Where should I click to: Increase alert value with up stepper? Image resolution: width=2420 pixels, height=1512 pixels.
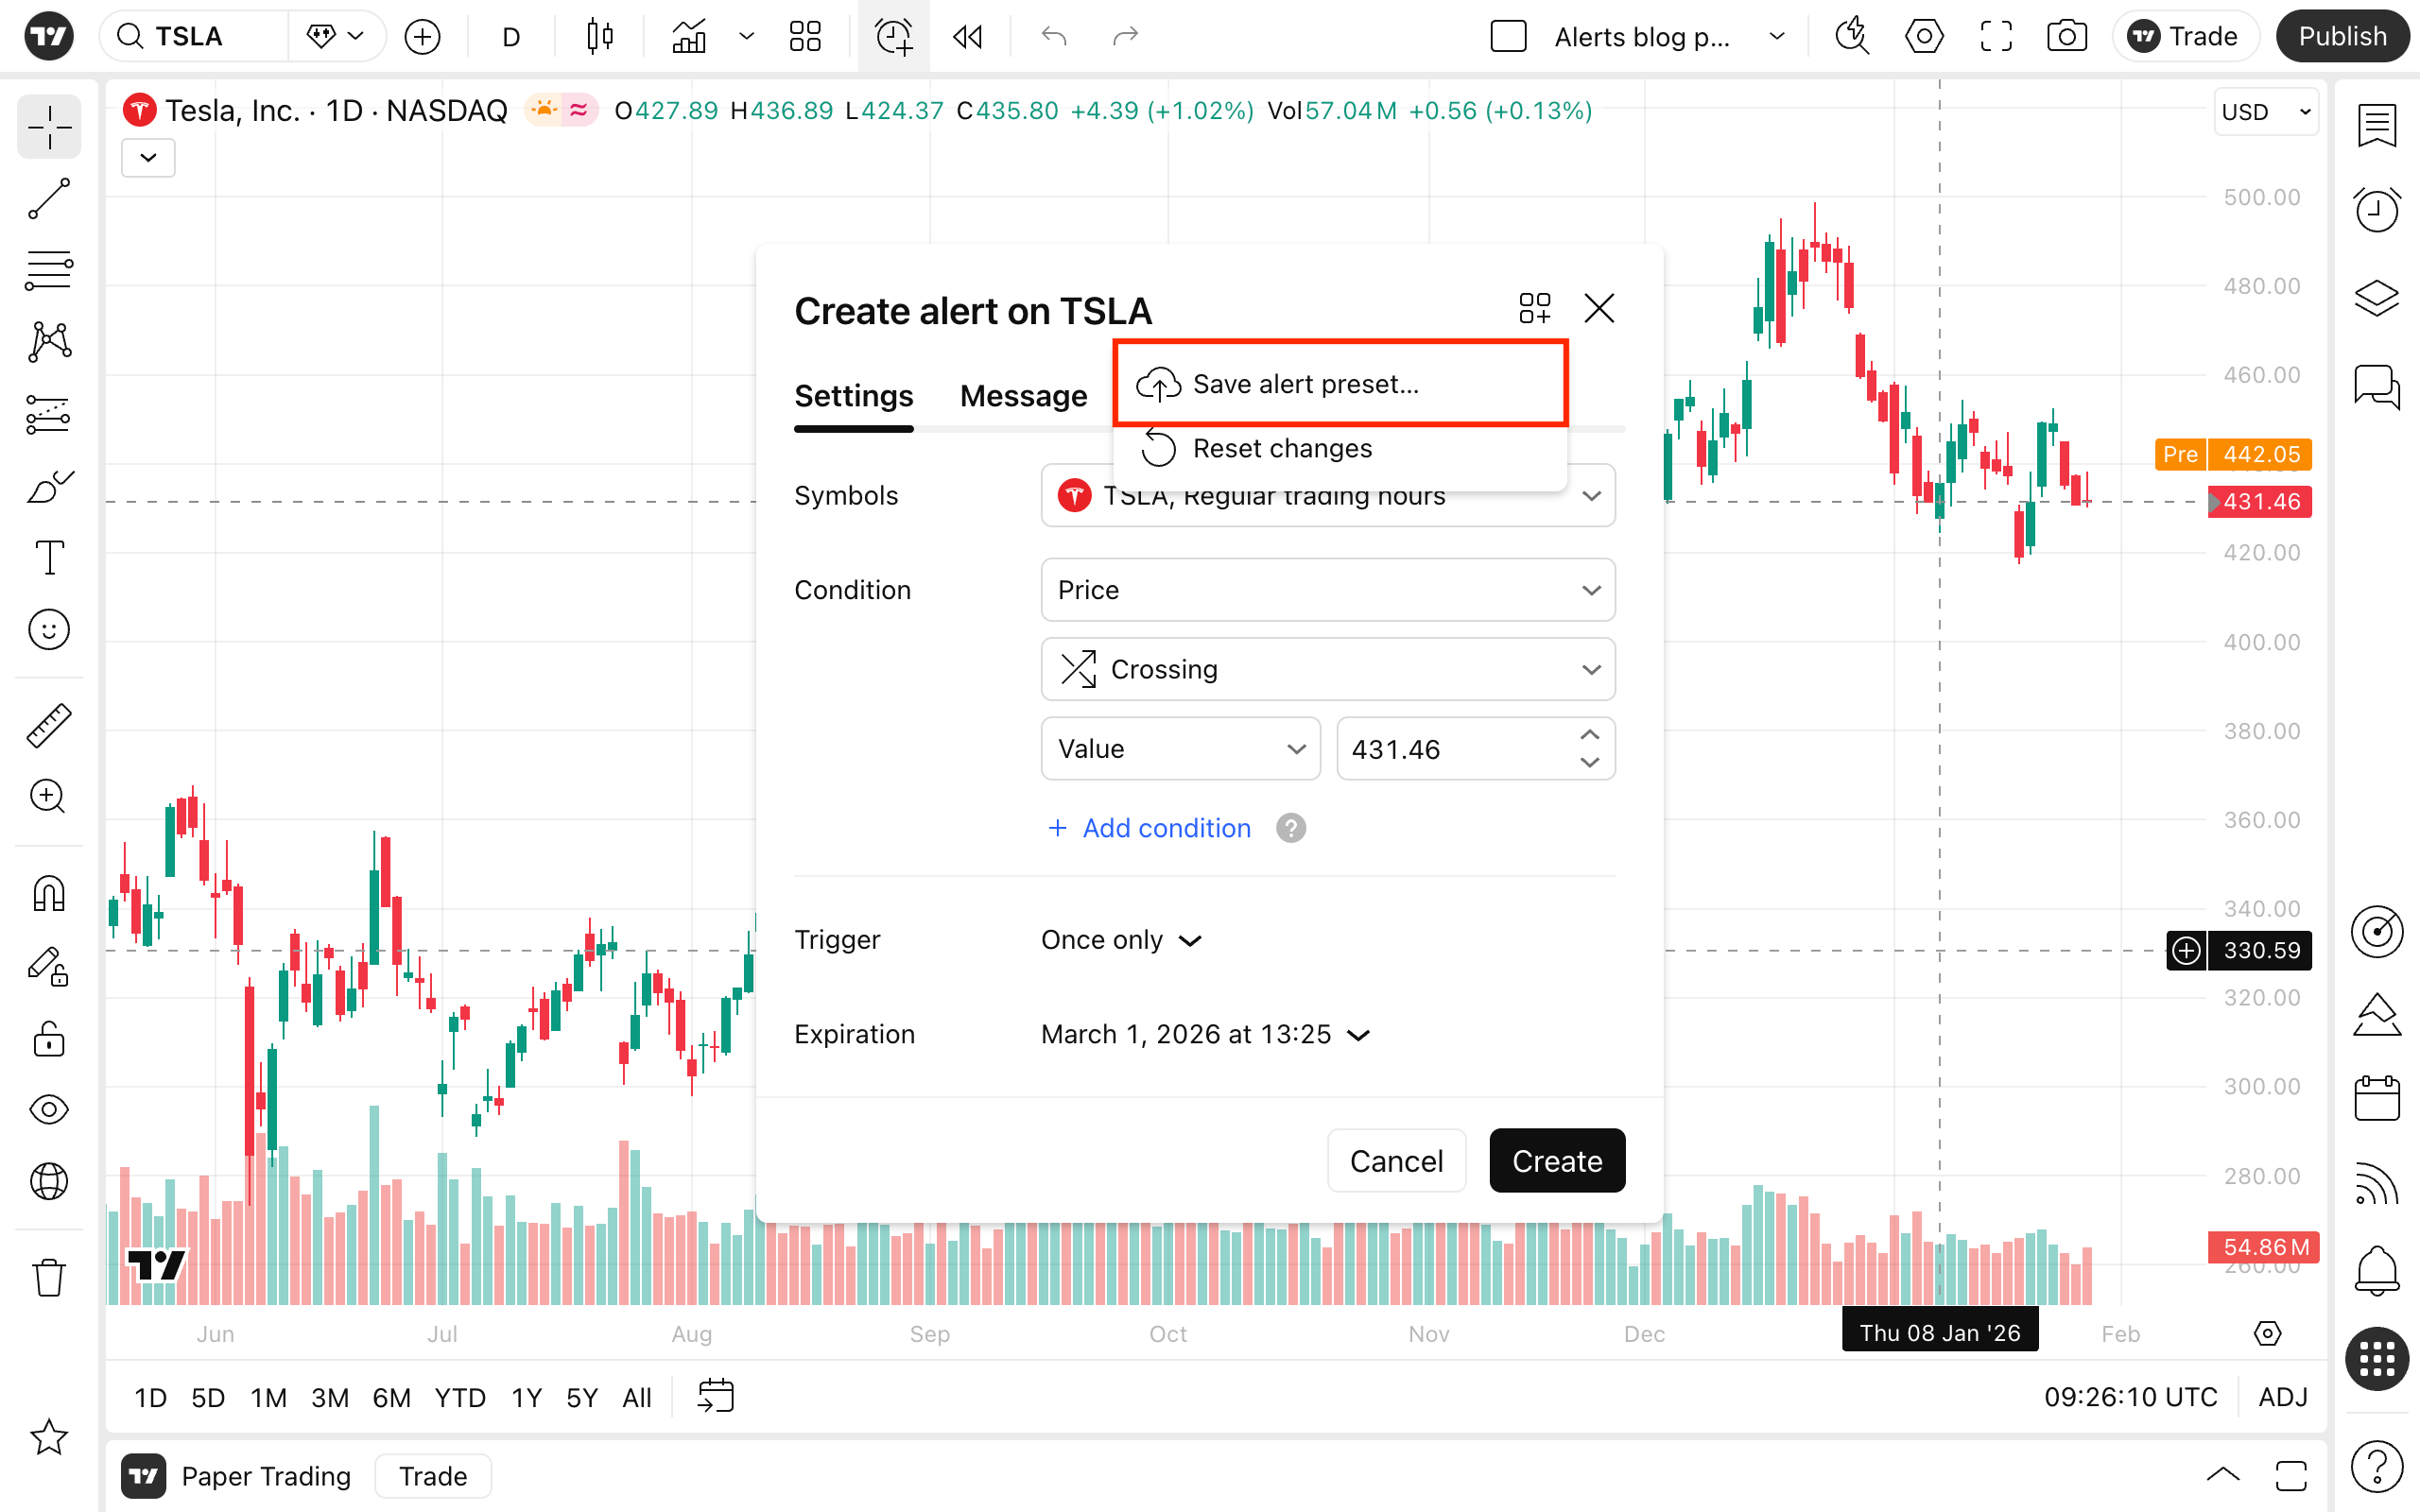point(1589,735)
